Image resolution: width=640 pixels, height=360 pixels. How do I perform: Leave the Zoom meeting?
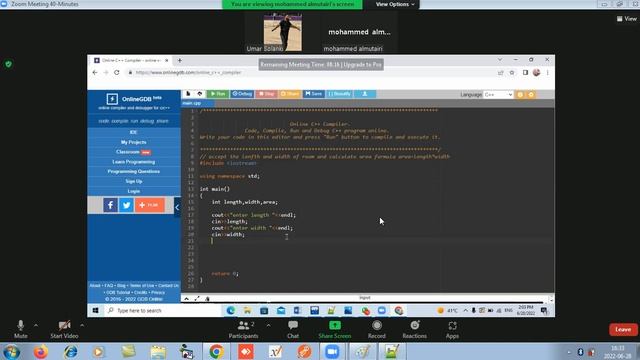click(x=623, y=329)
